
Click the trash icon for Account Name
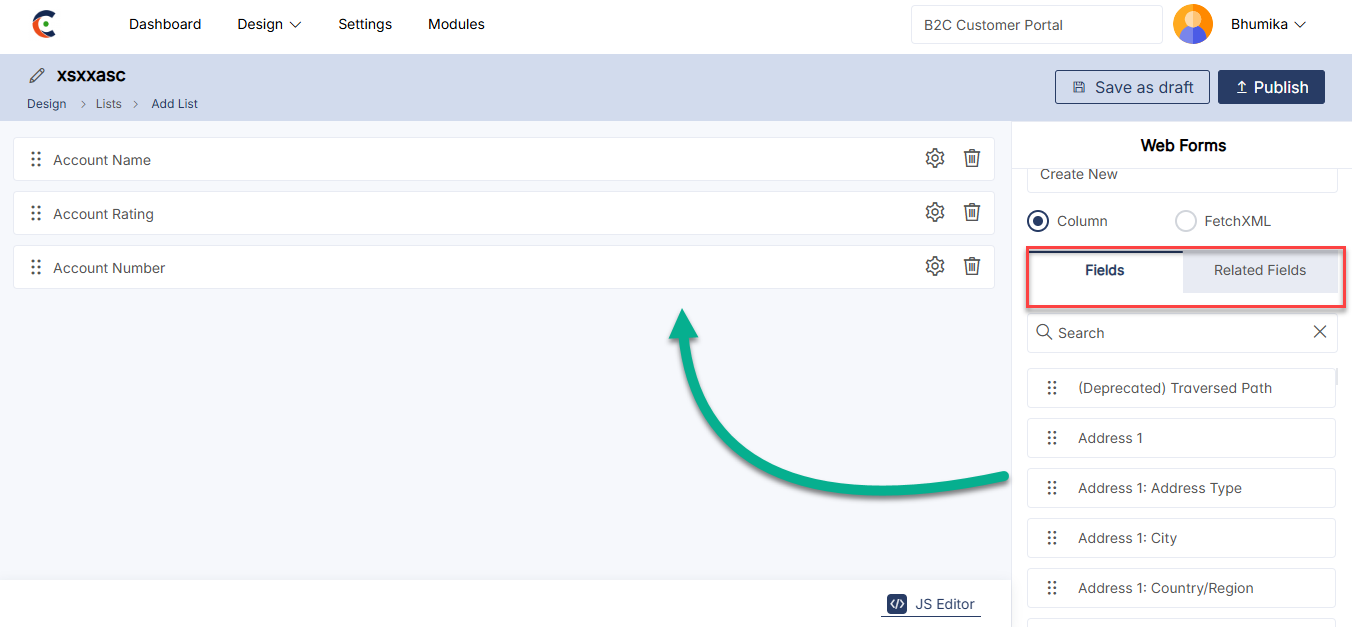point(971,158)
